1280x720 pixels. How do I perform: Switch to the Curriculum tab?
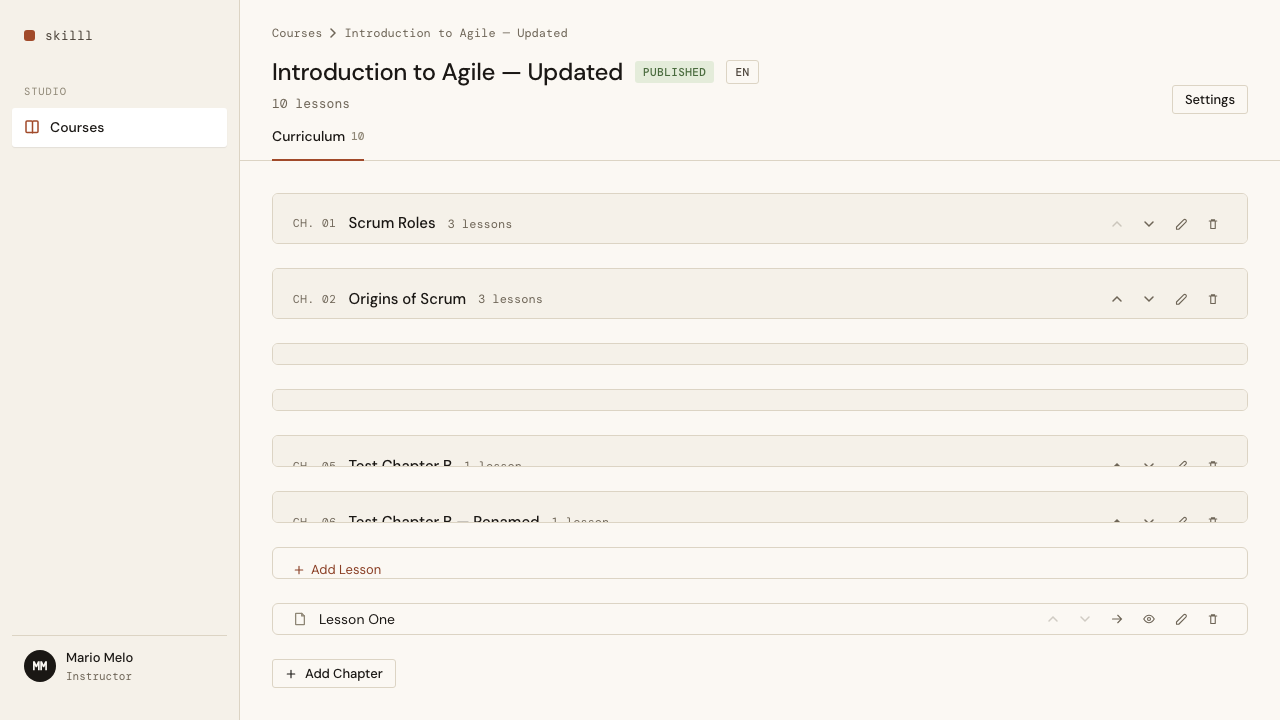[318, 137]
